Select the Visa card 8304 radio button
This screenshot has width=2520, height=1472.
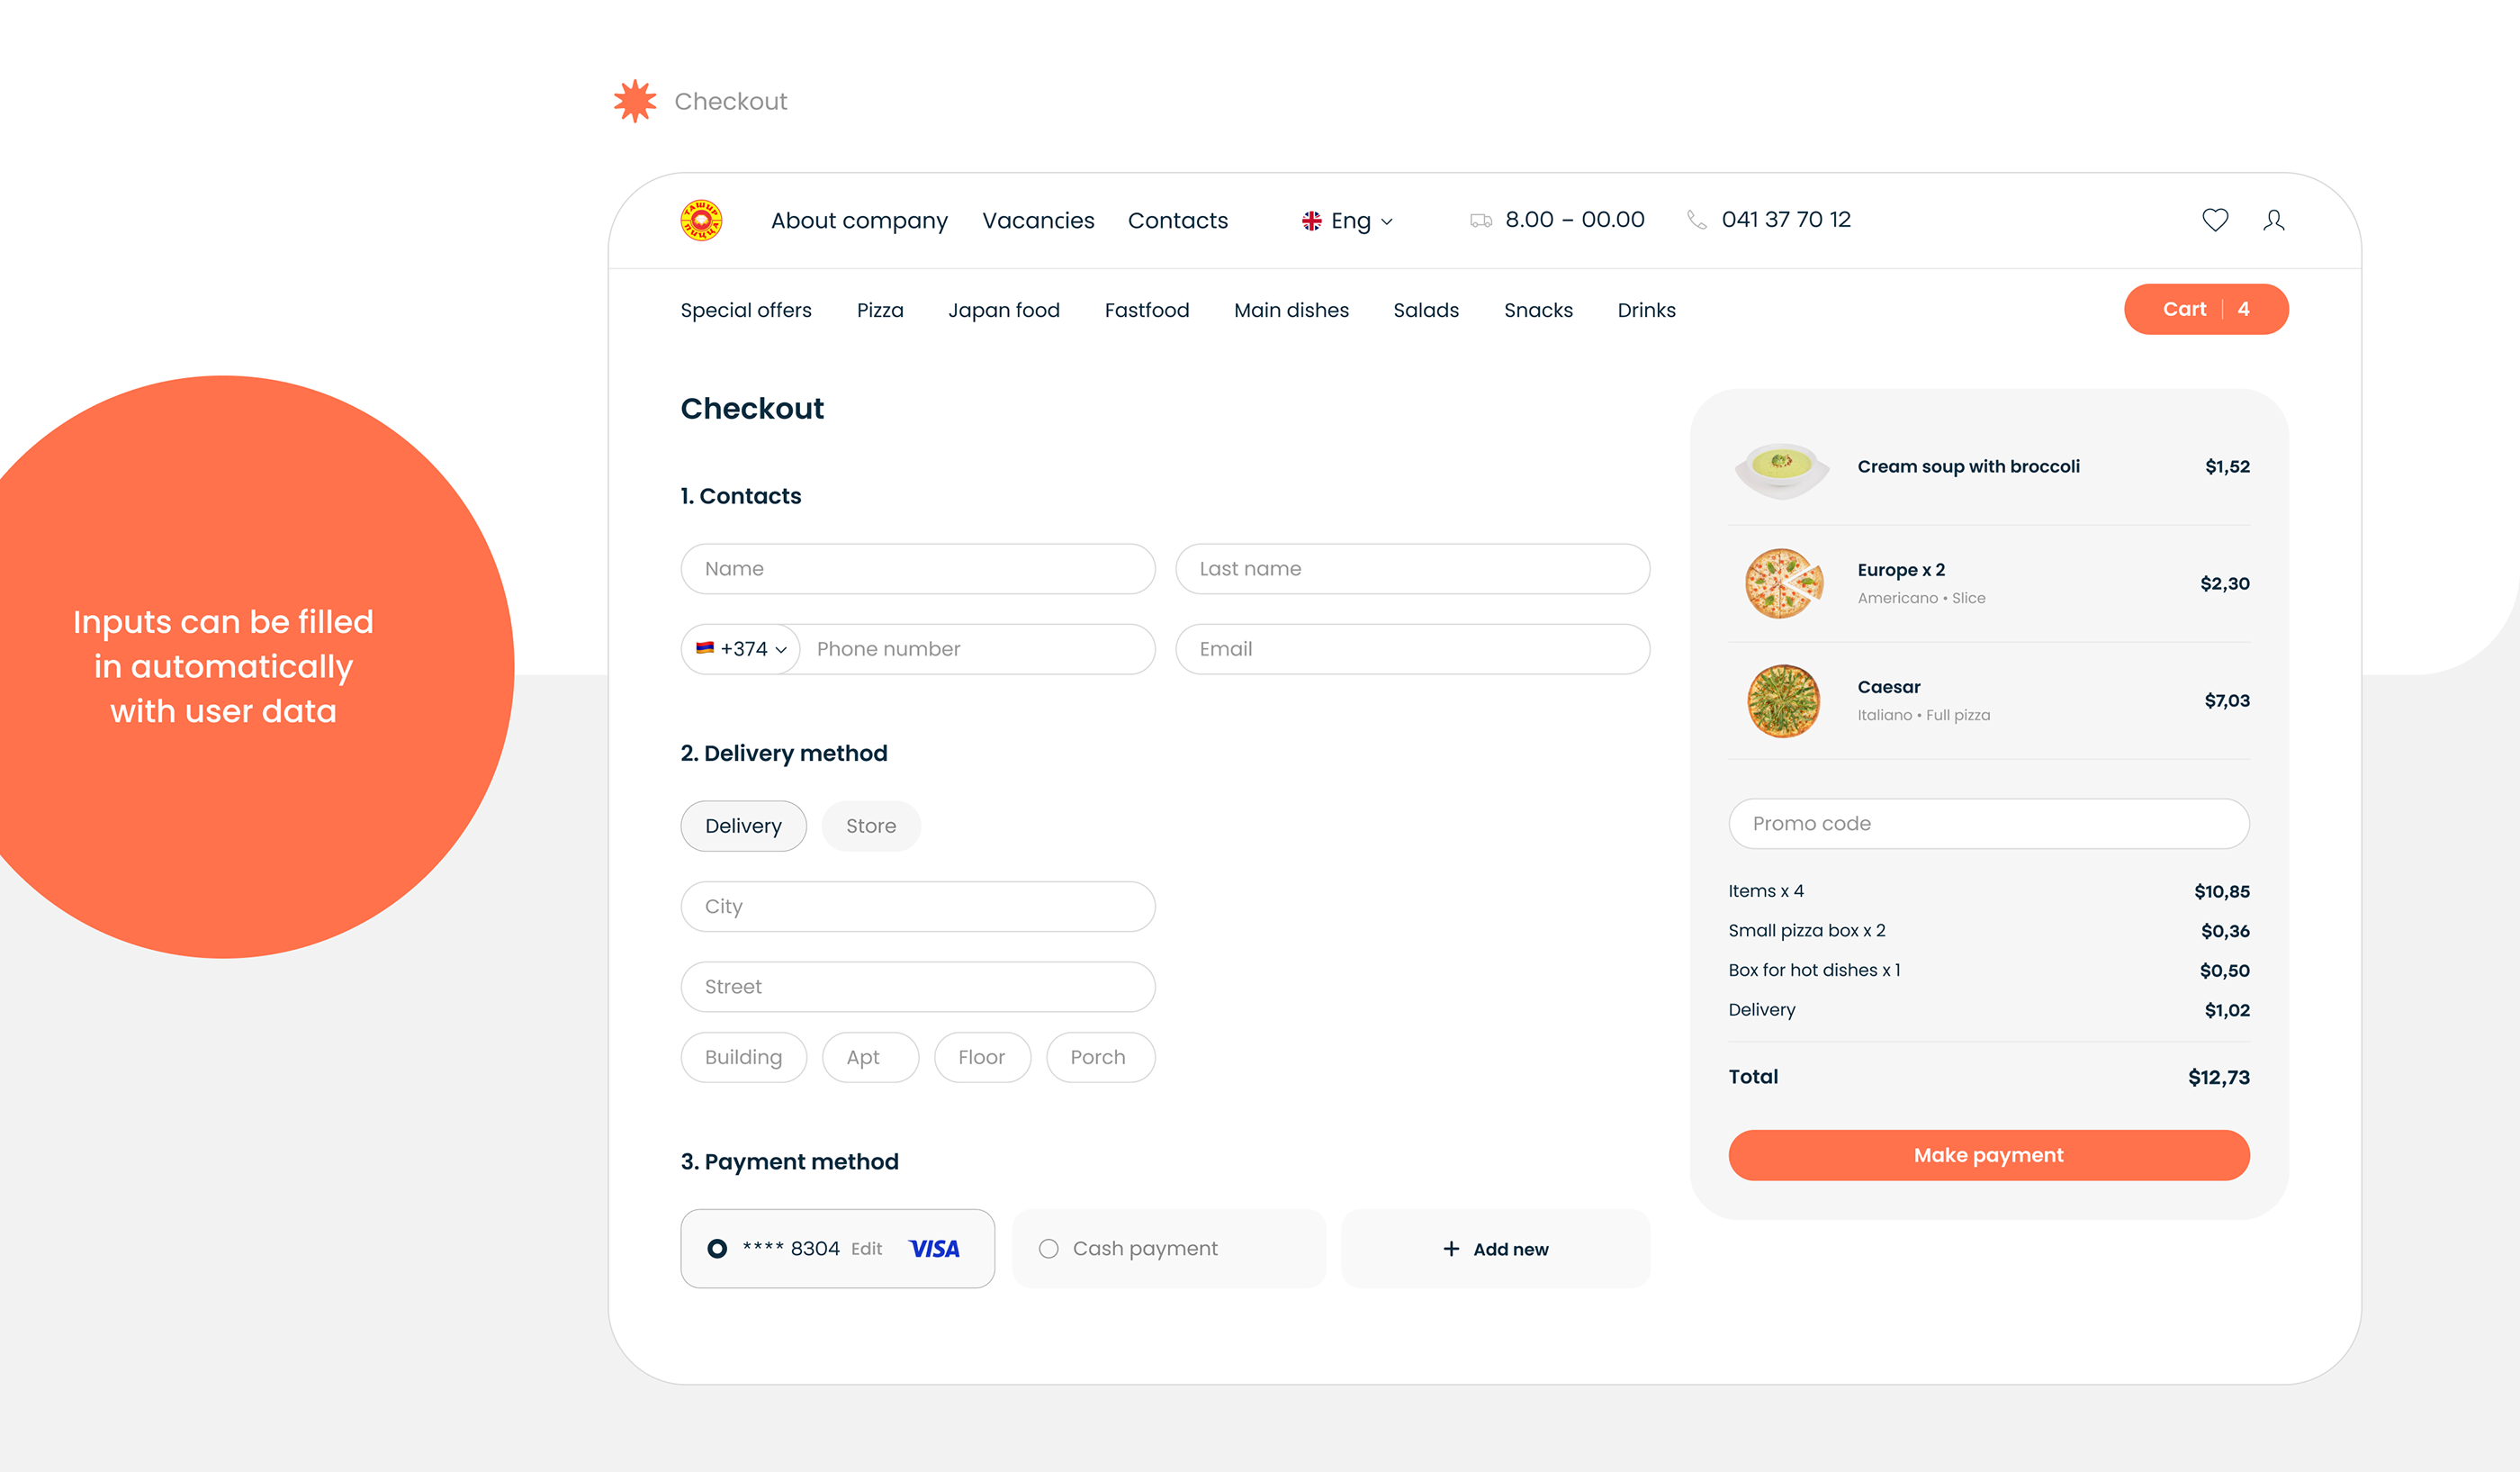[x=717, y=1248]
